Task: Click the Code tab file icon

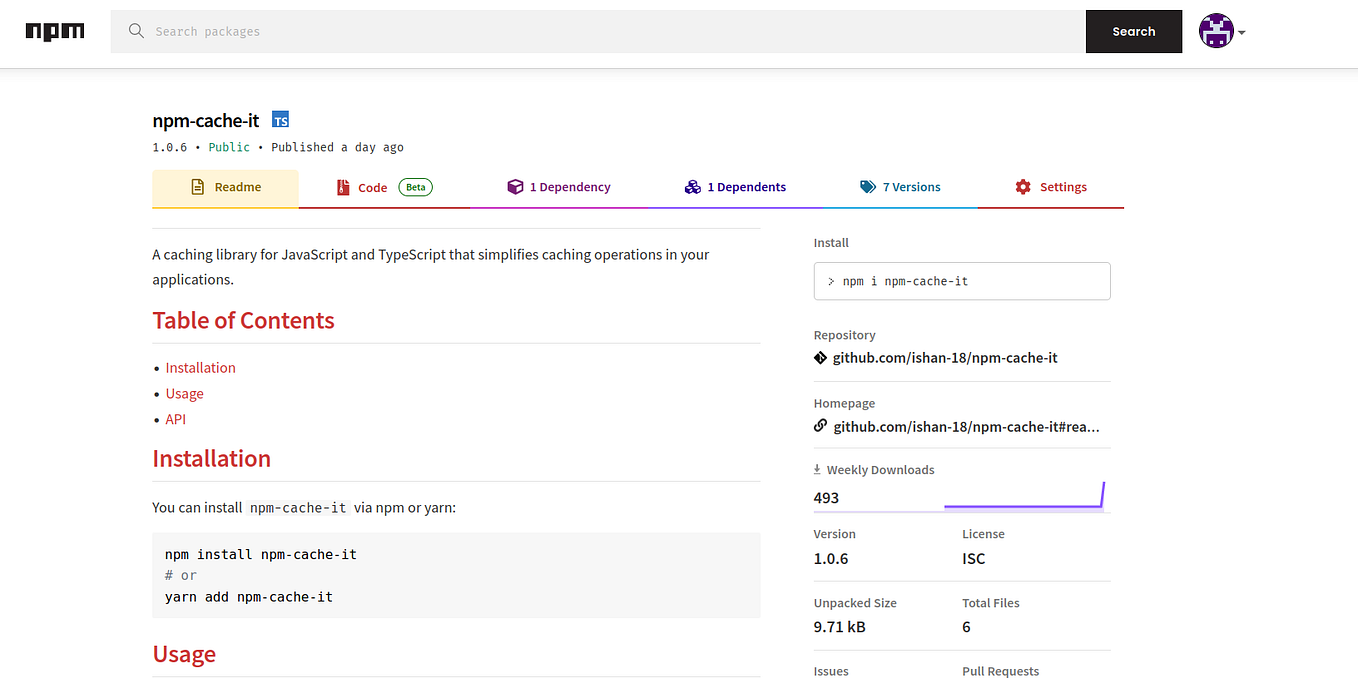Action: (x=343, y=187)
